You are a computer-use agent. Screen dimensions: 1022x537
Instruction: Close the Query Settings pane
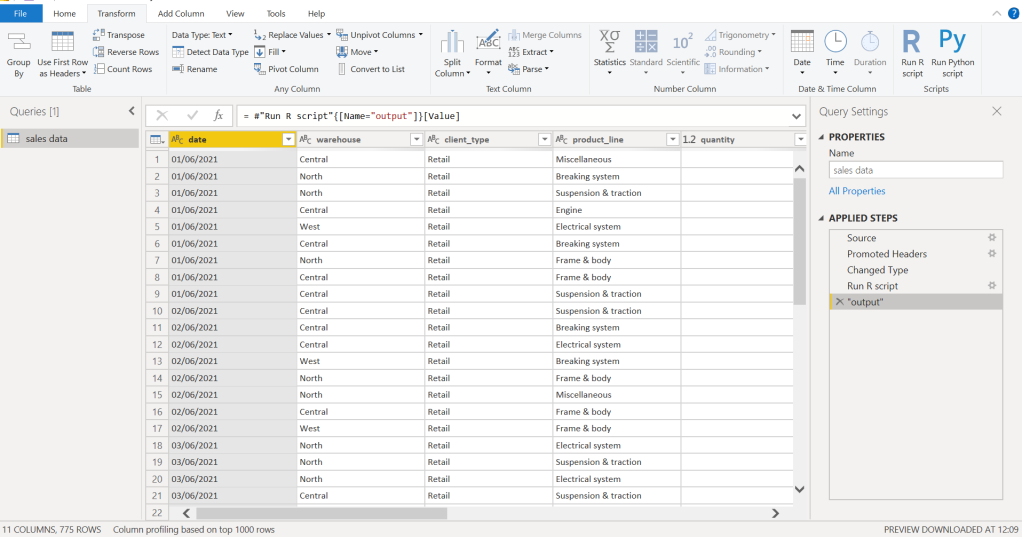pyautogui.click(x=997, y=111)
